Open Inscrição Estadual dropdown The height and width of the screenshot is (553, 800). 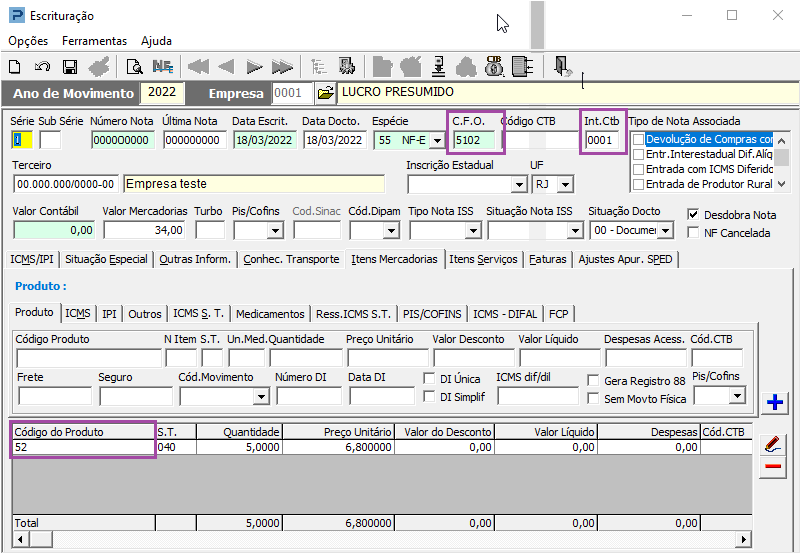519,184
